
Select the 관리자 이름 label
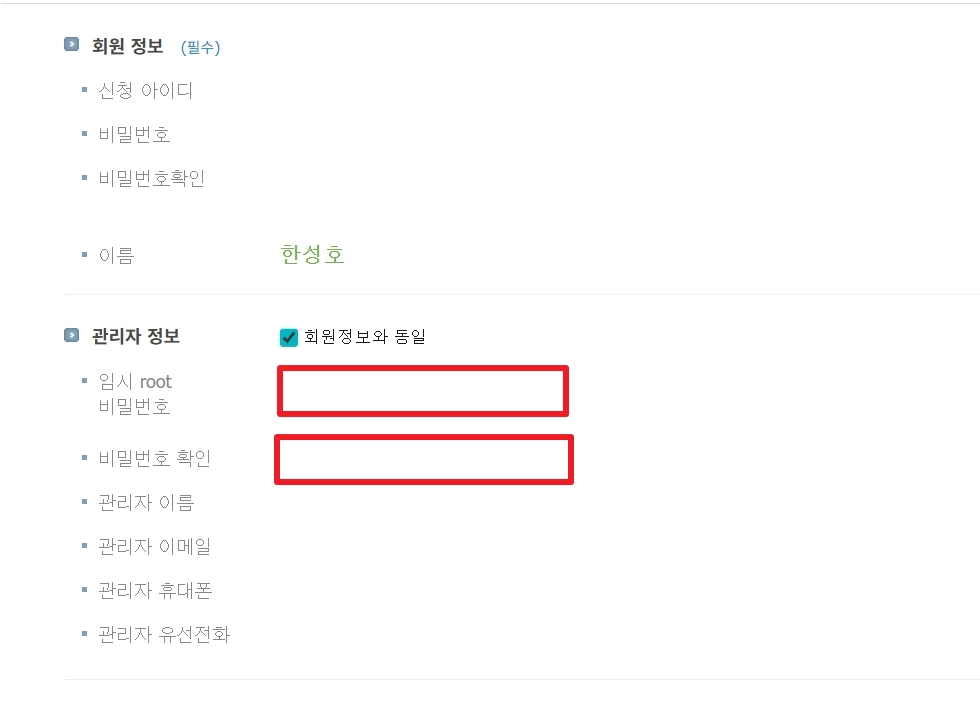pos(146,502)
